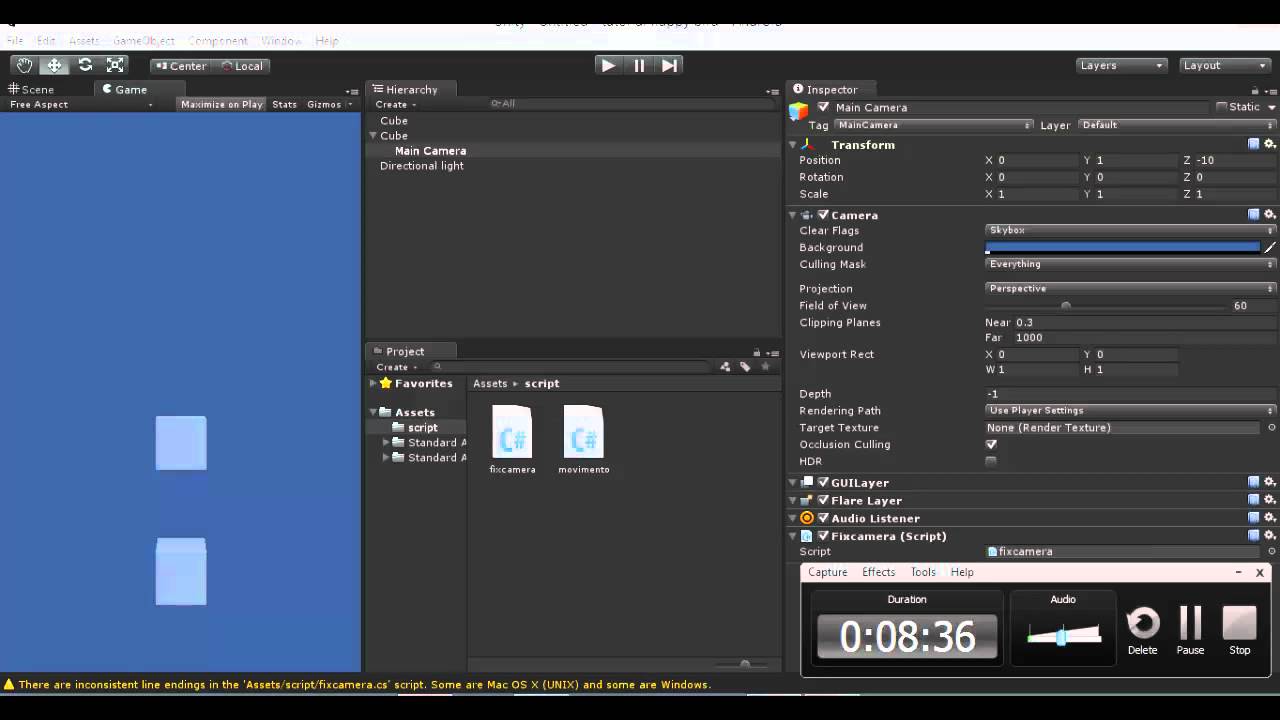Click the Stats button in Game view
Screen dimensions: 1280x720
point(285,104)
